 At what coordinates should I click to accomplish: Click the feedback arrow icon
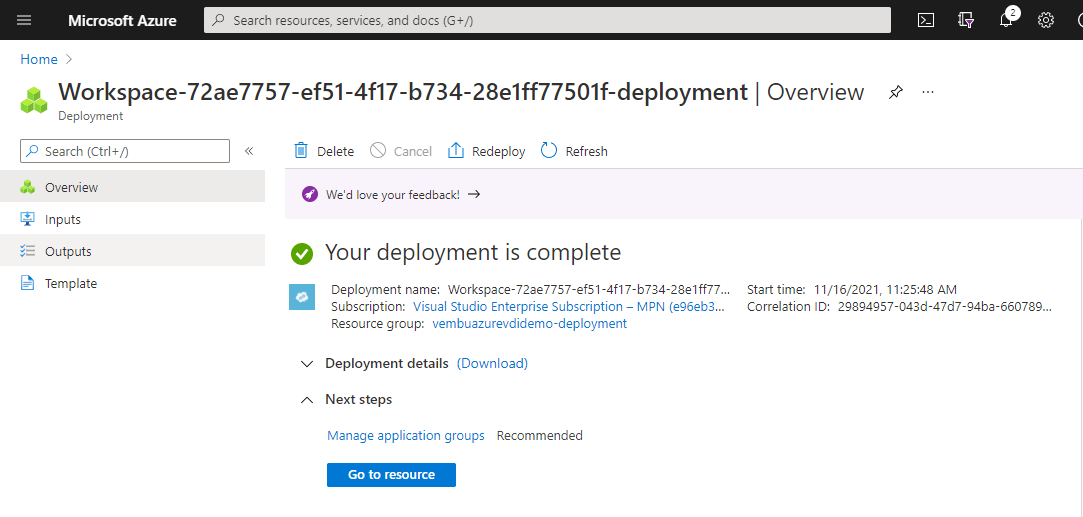coord(474,195)
